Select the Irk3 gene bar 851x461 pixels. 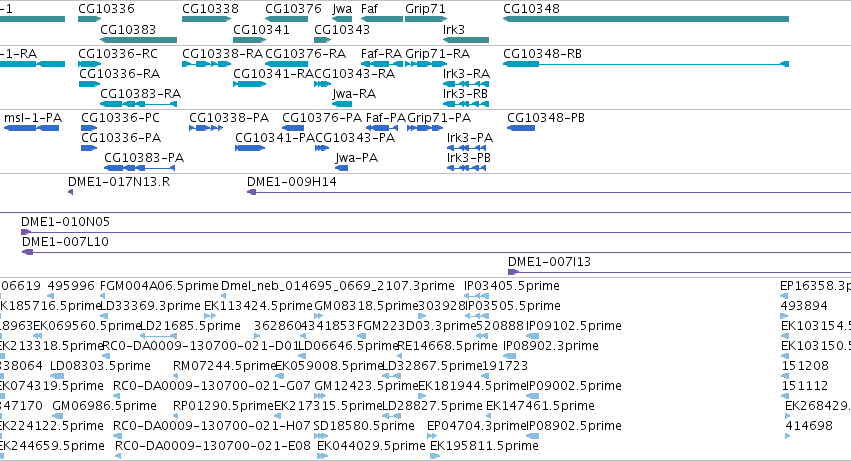click(x=466, y=40)
